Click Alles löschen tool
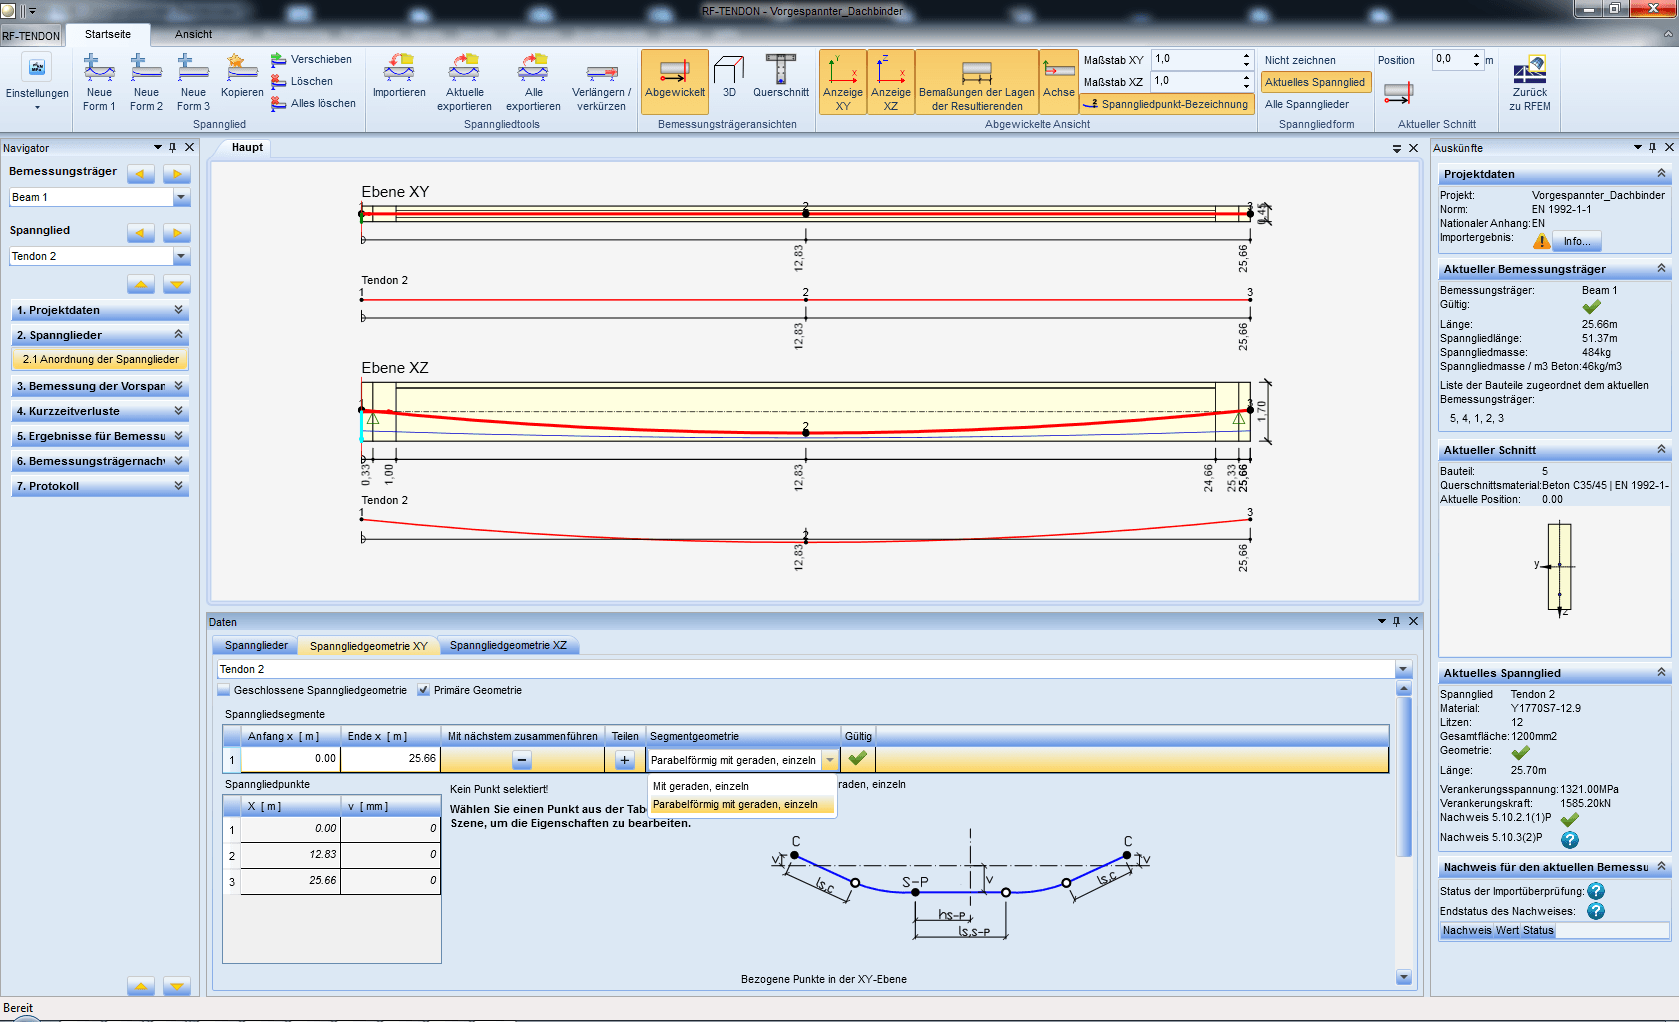The width and height of the screenshot is (1679, 1022). tap(313, 103)
